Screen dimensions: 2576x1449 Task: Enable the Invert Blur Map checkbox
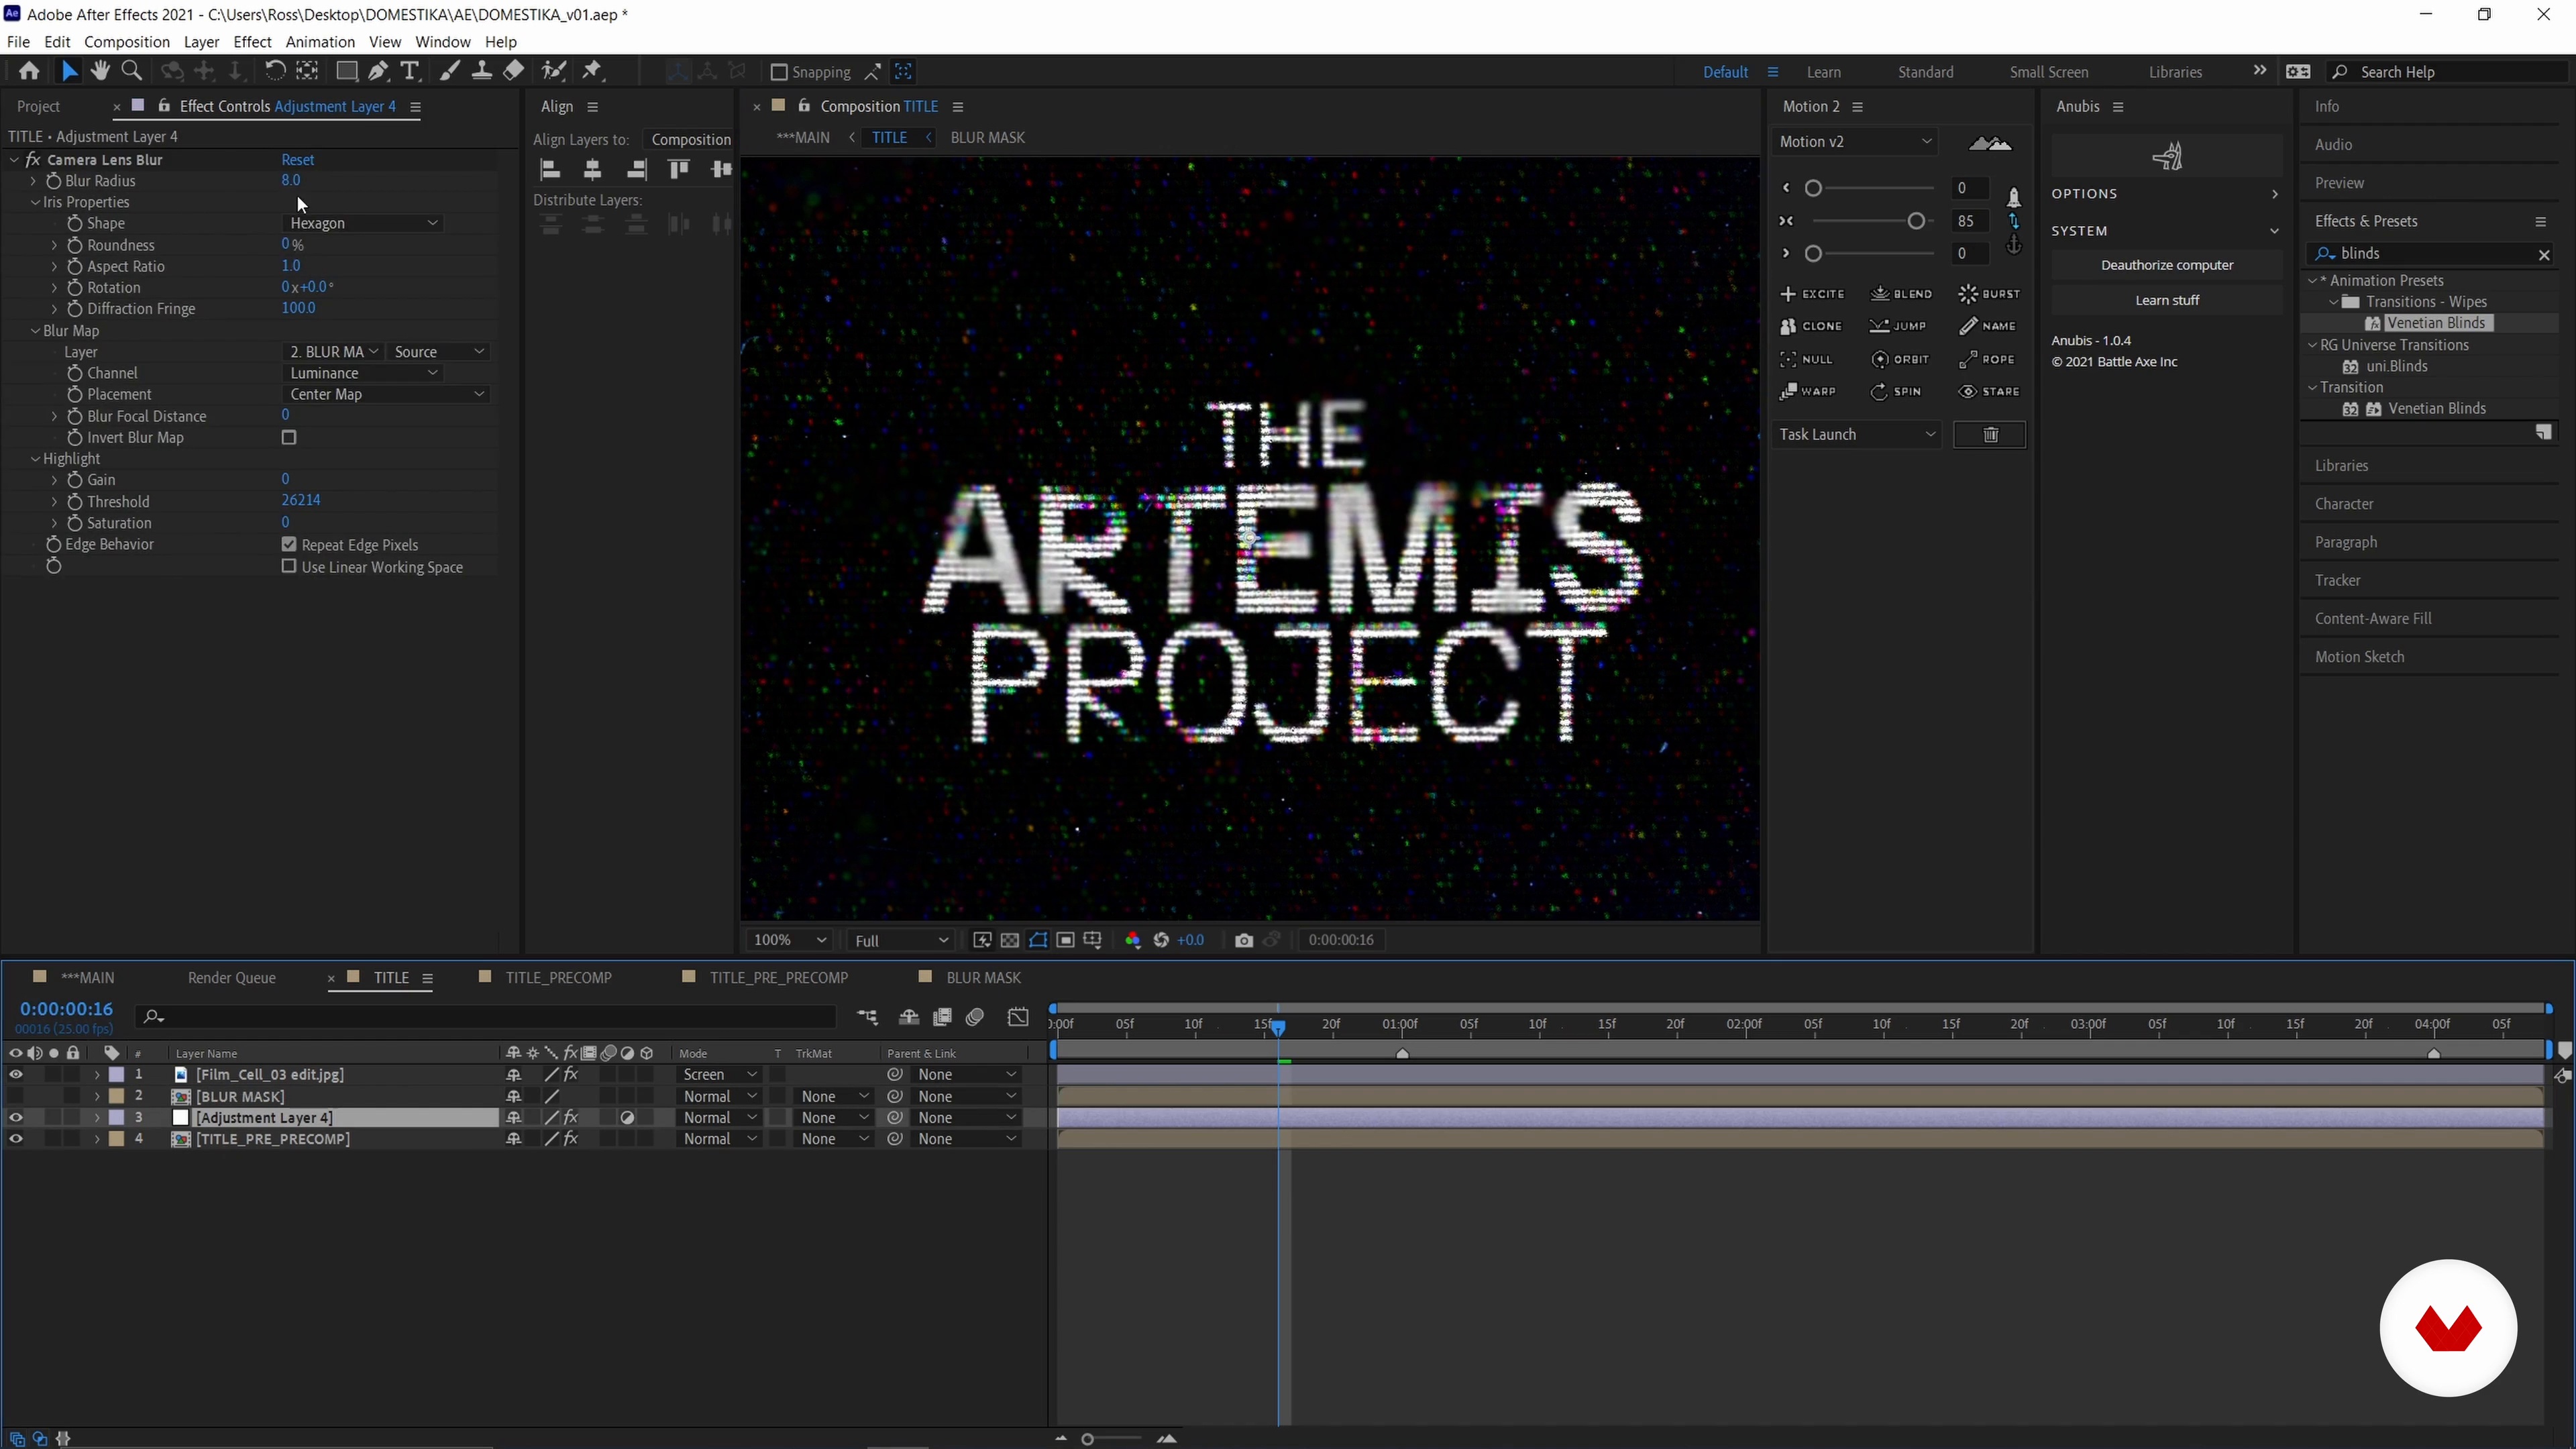tap(289, 437)
